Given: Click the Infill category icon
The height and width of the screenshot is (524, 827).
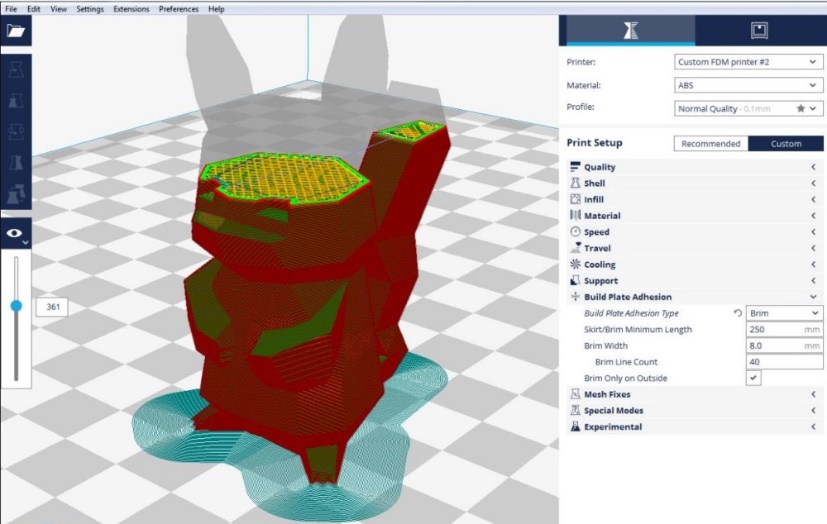Looking at the screenshot, I should tap(575, 199).
